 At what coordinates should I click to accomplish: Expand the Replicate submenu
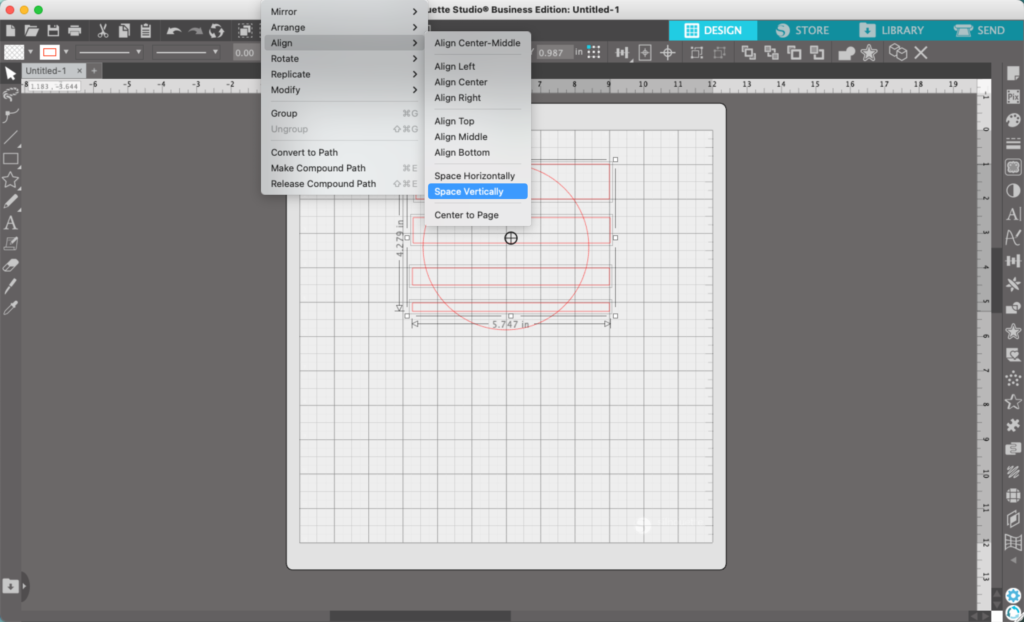pos(344,74)
